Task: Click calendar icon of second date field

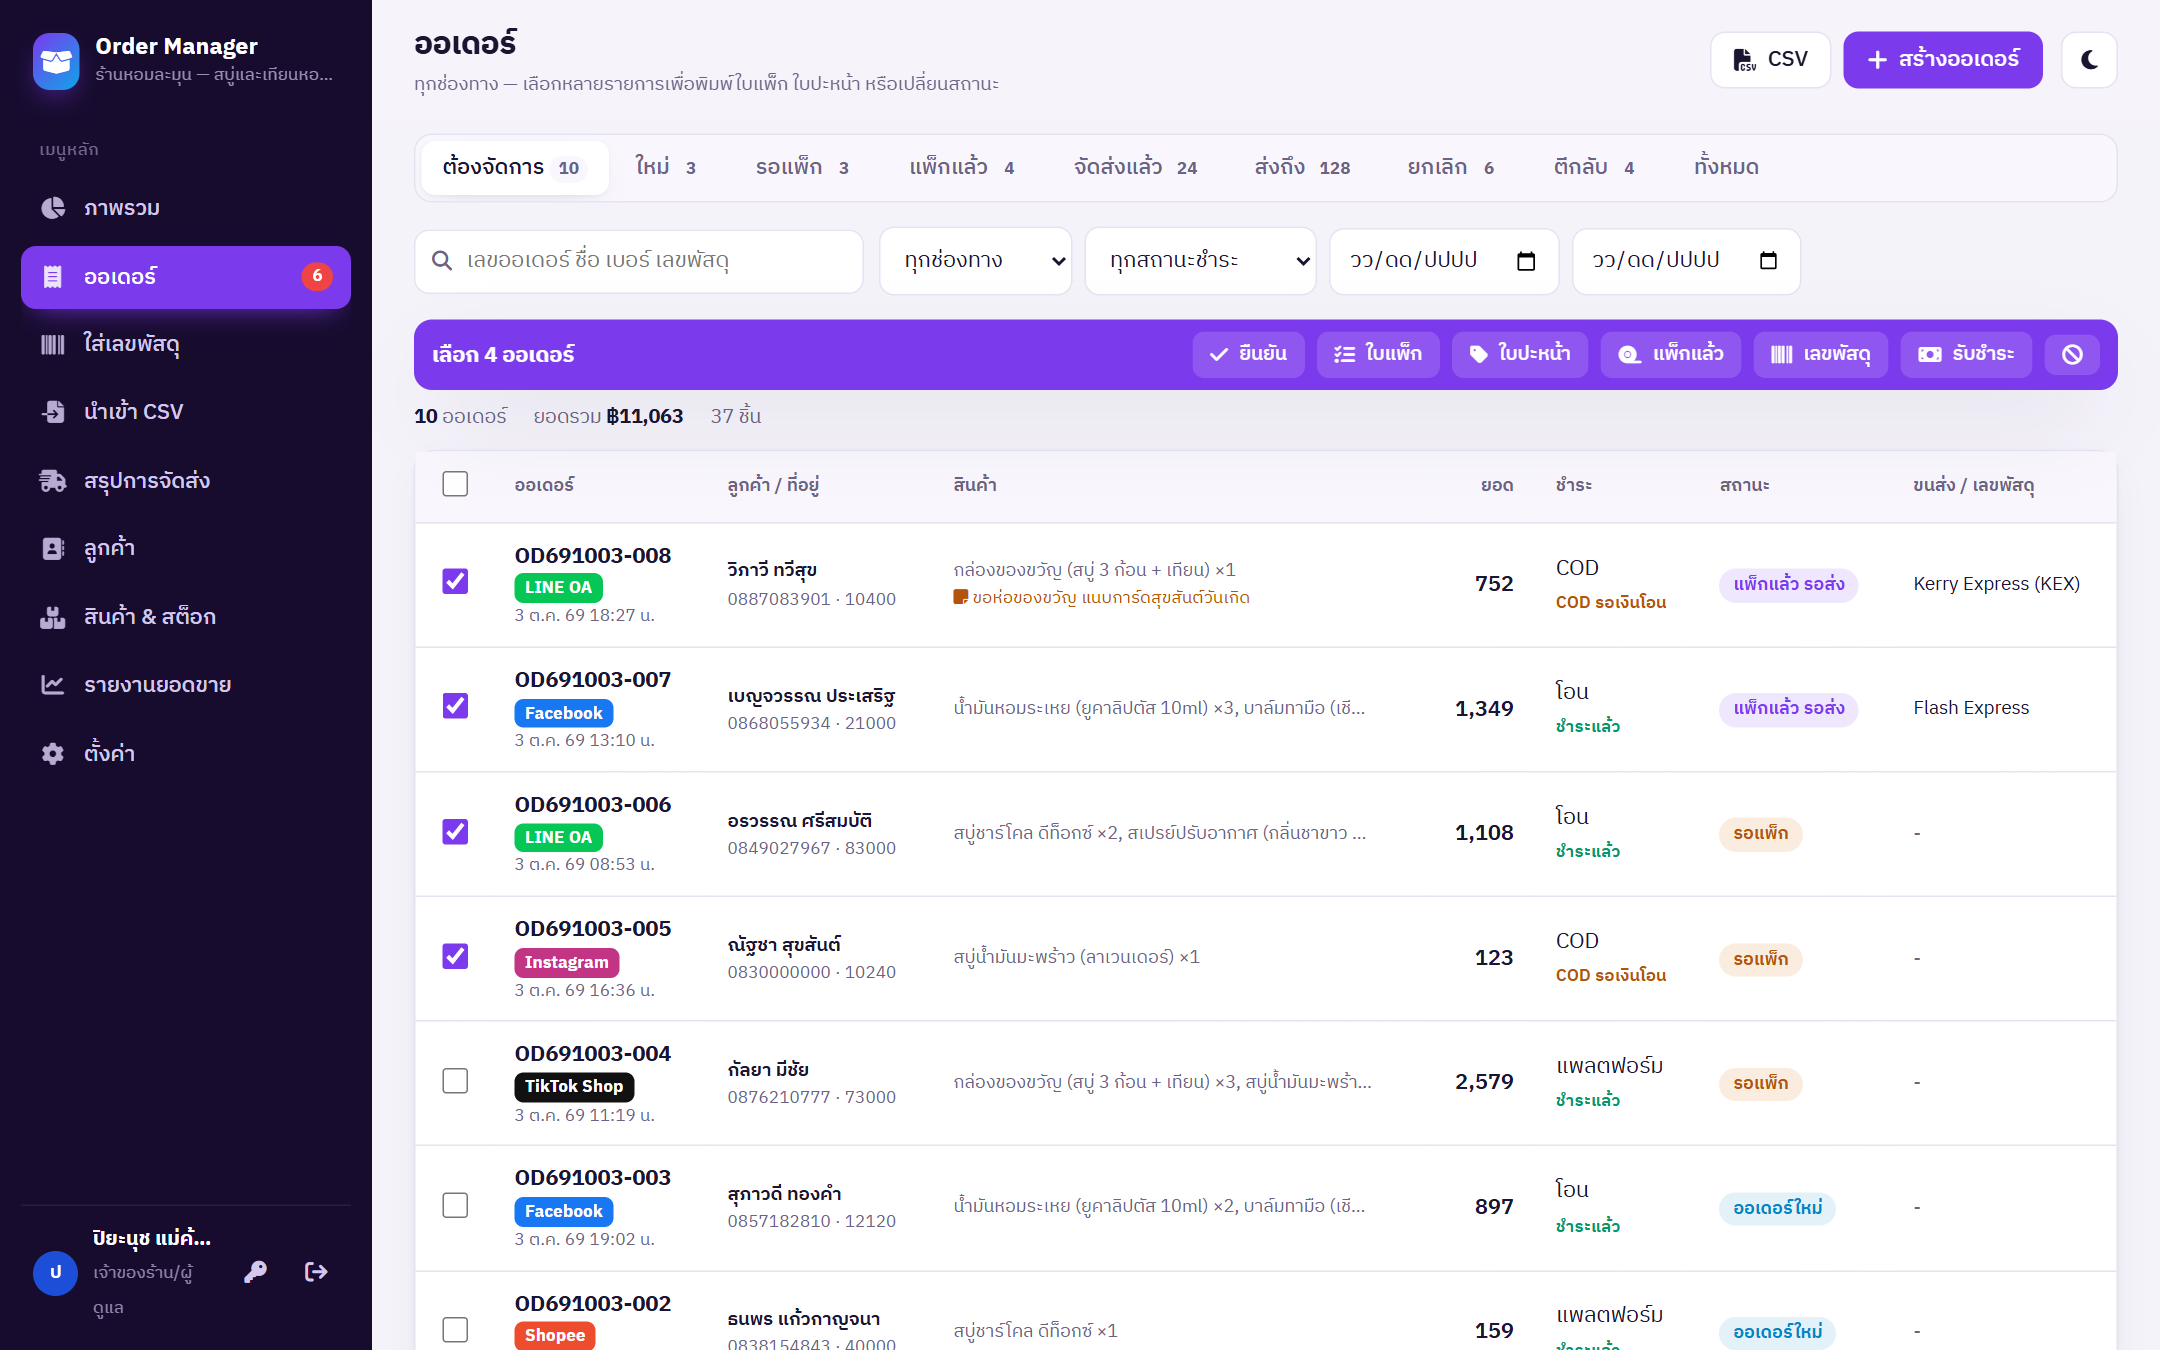Action: point(1768,261)
